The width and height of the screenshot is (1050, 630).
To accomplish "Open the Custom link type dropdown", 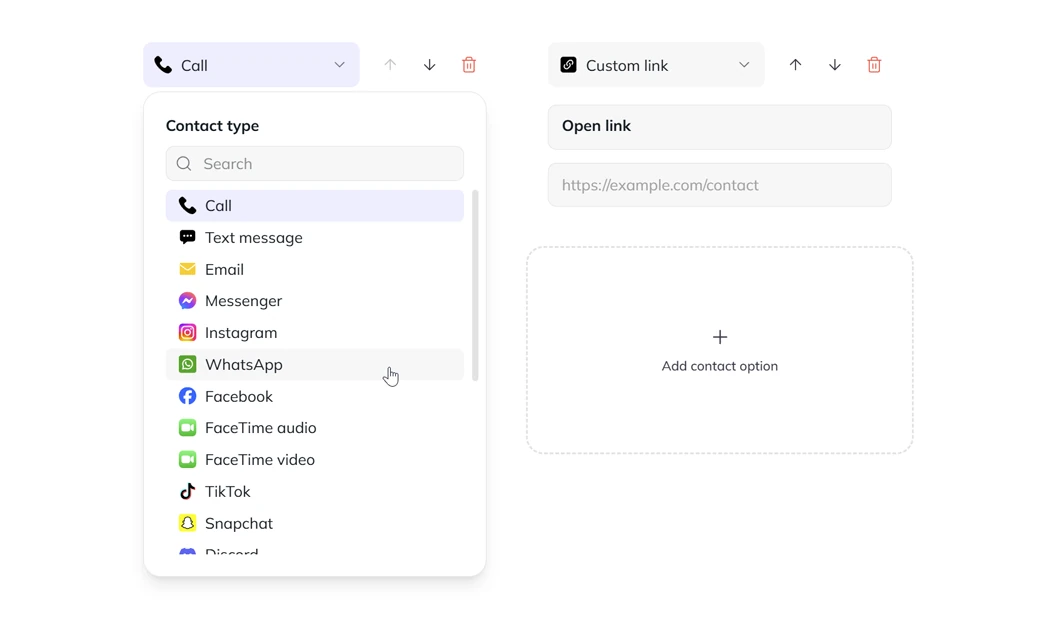I will click(656, 65).
